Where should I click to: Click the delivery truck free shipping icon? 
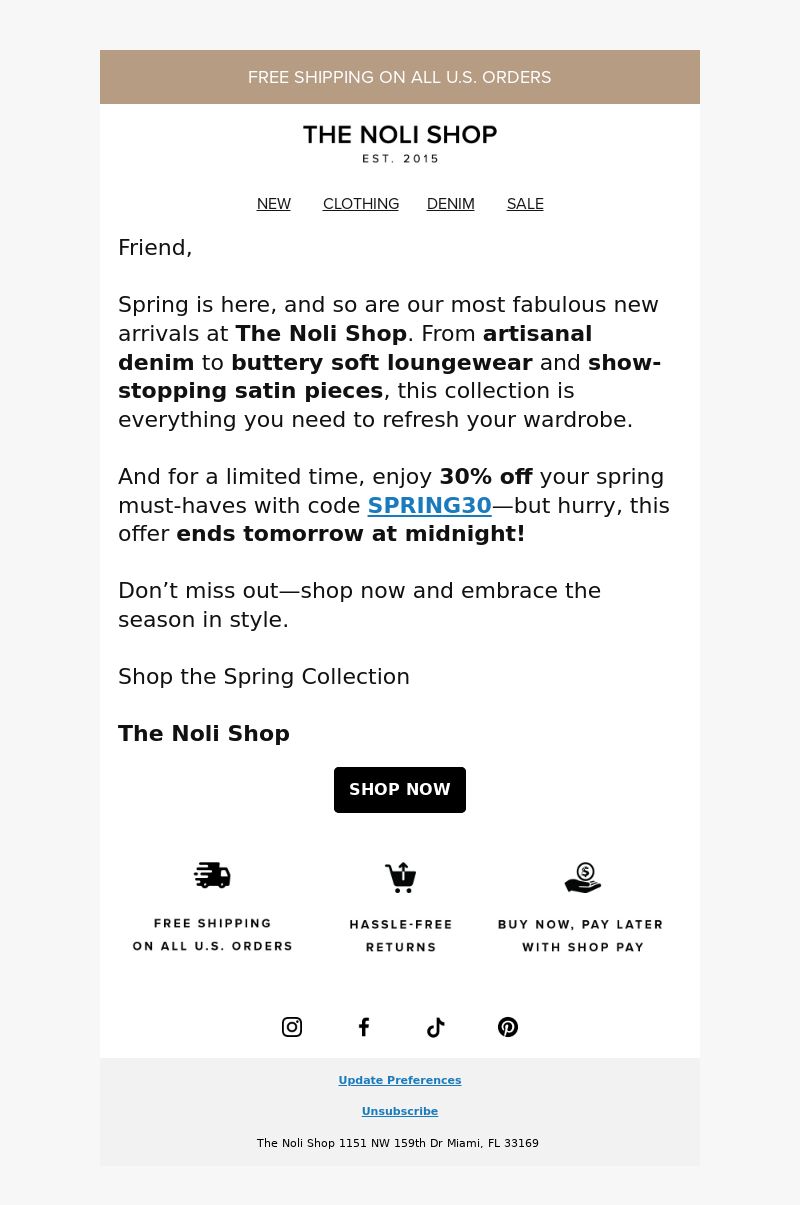coord(212,875)
